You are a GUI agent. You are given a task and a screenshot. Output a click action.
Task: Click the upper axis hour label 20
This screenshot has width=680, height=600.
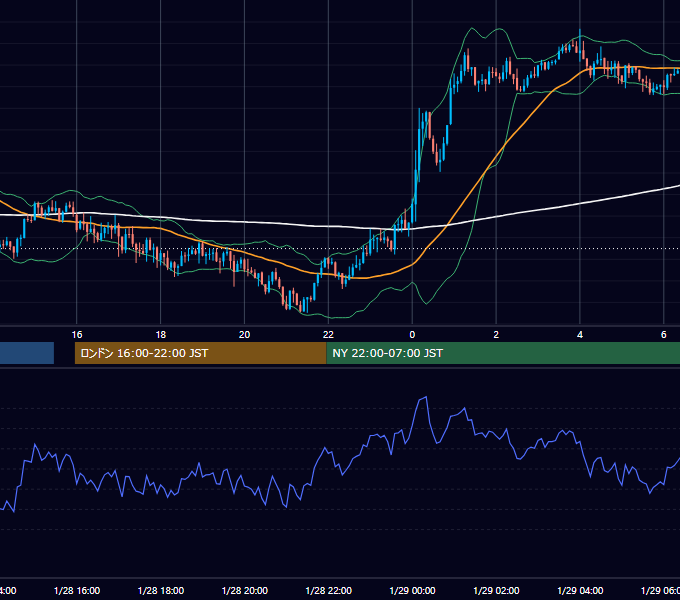245,335
